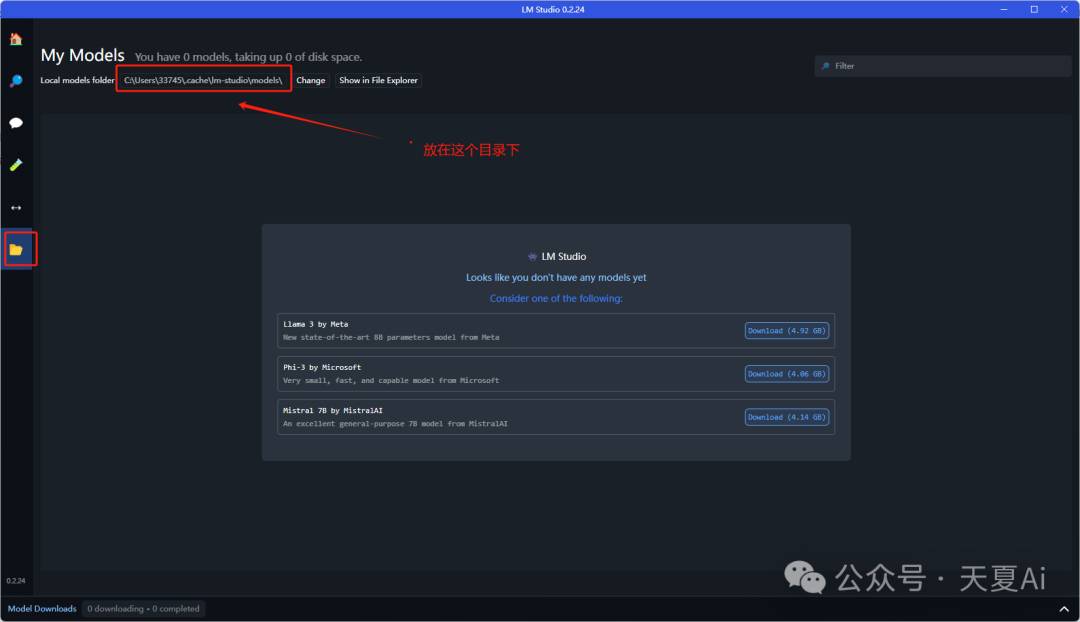Download Phi-3 by Microsoft model
The width and height of the screenshot is (1080, 622).
click(787, 374)
